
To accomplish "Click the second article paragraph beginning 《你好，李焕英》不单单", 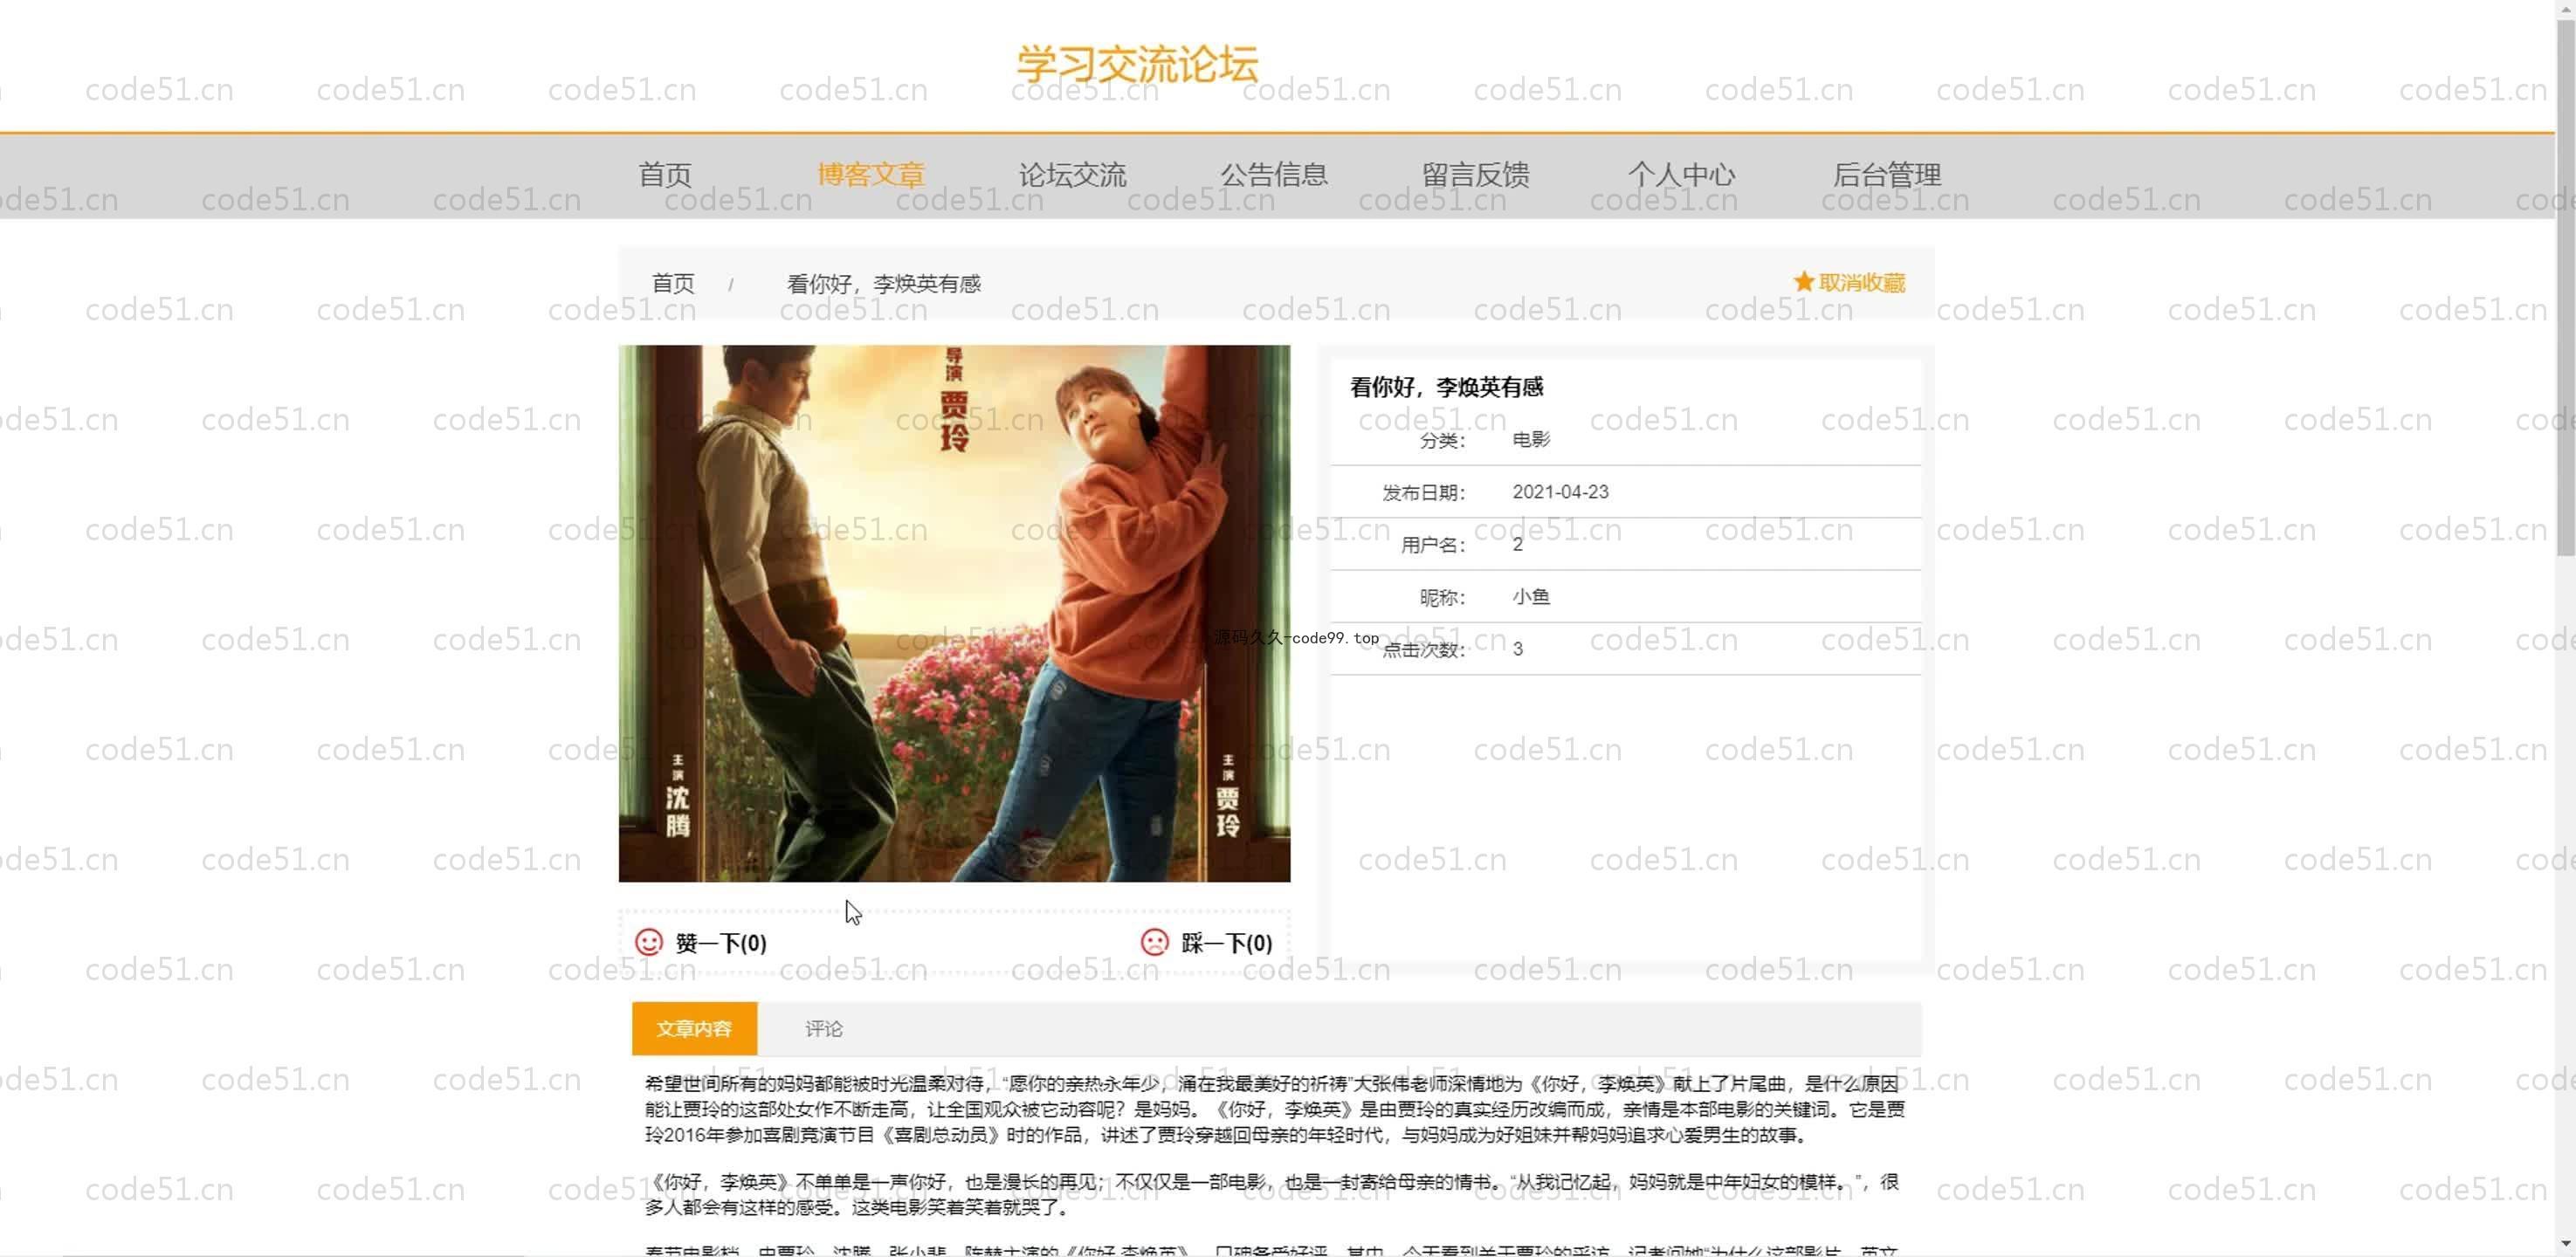I will 1271,1194.
